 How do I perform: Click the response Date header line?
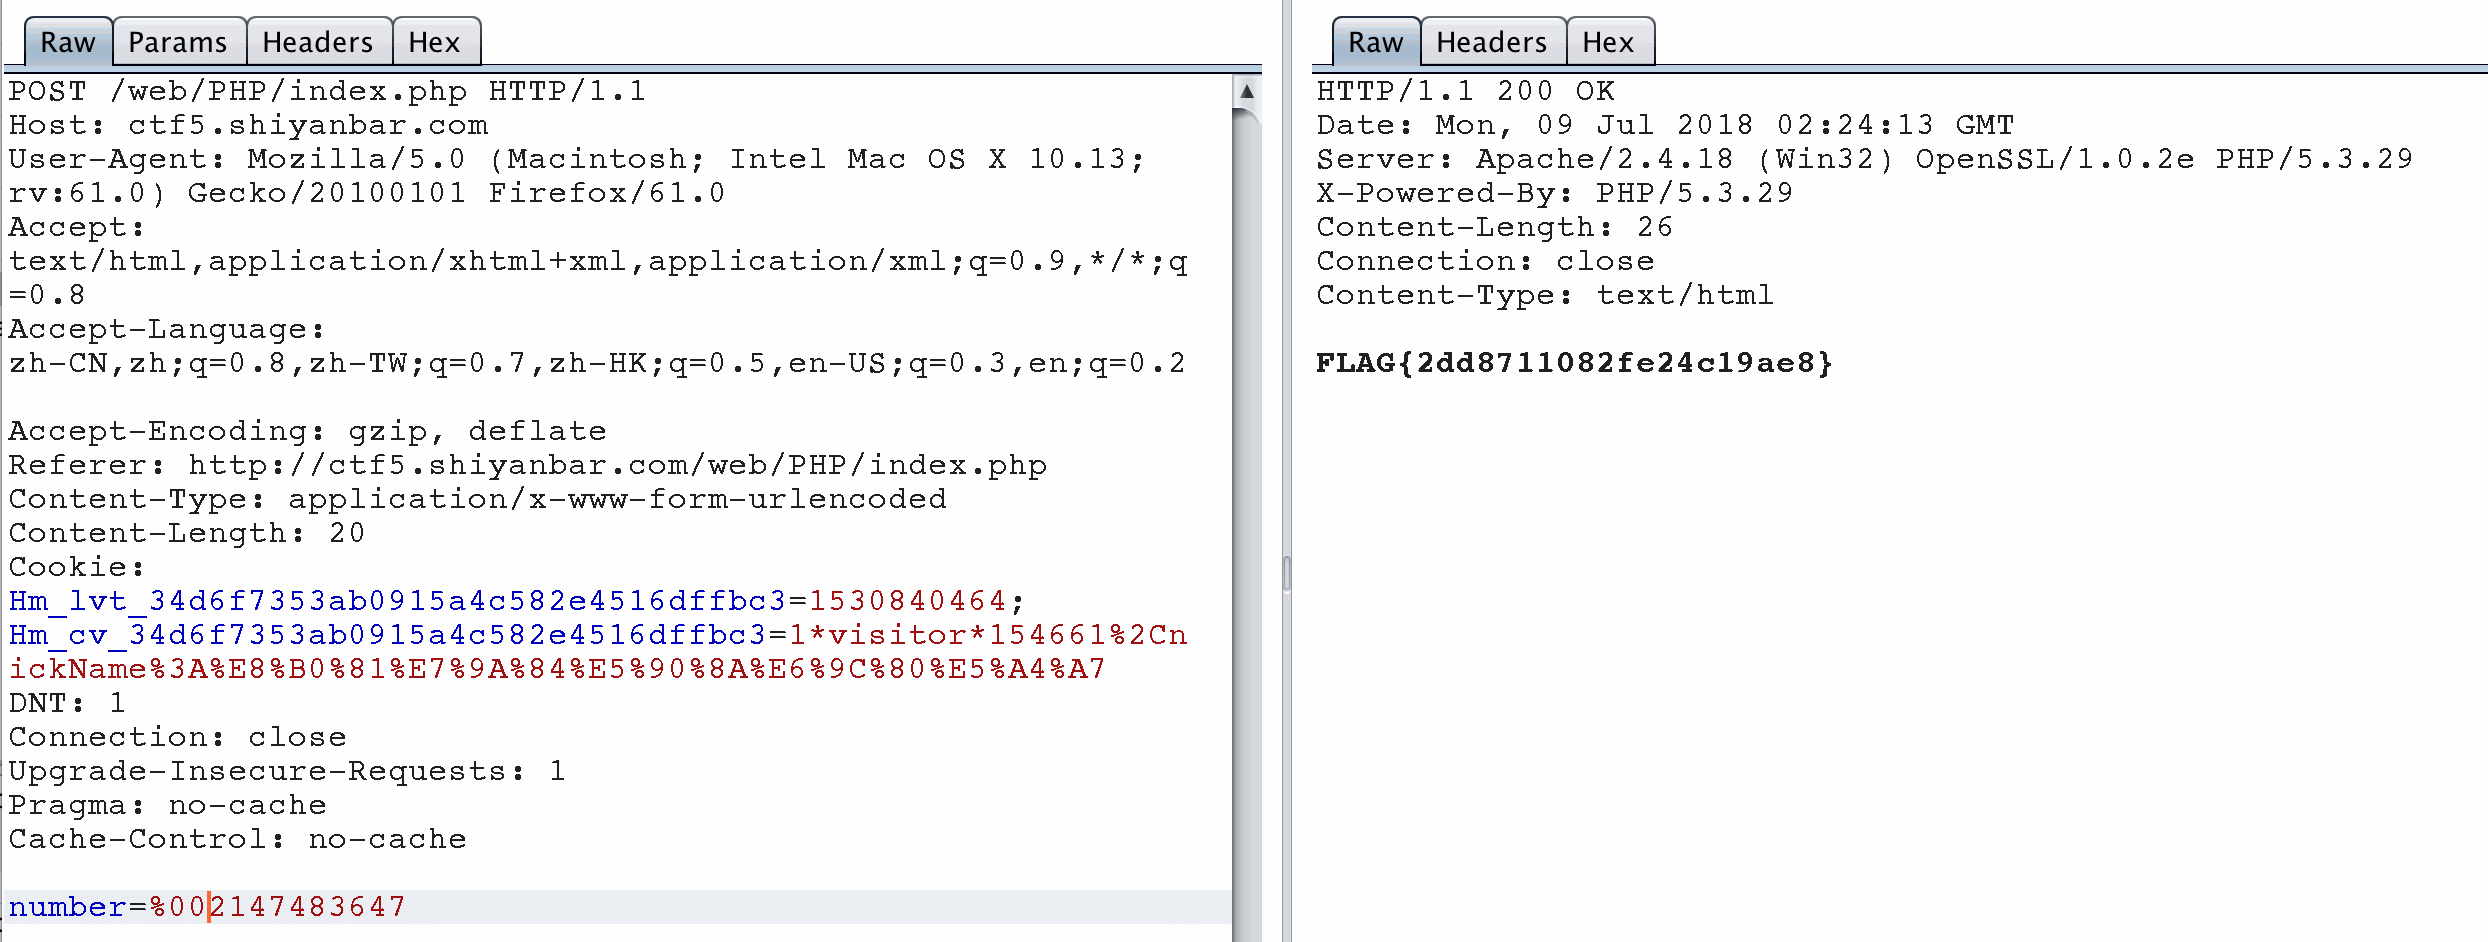1665,125
